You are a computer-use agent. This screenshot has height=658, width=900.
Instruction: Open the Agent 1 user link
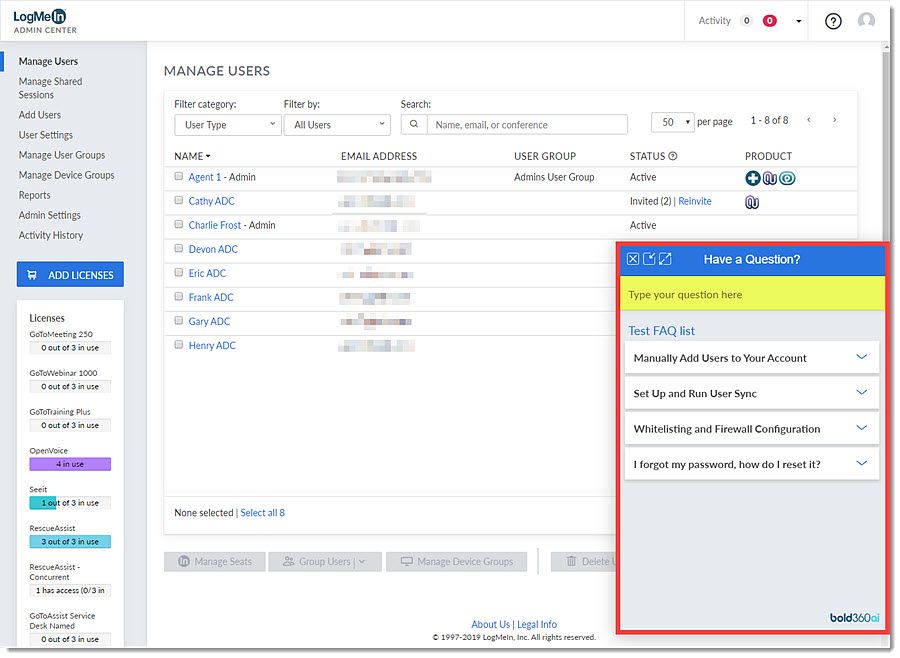pyautogui.click(x=205, y=177)
